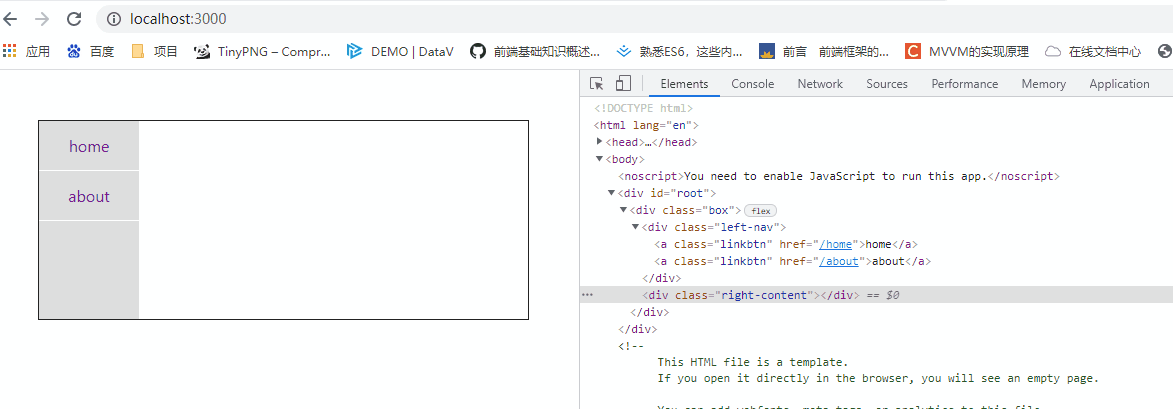
Task: Select the html lang="en" node
Action: [x=646, y=125]
